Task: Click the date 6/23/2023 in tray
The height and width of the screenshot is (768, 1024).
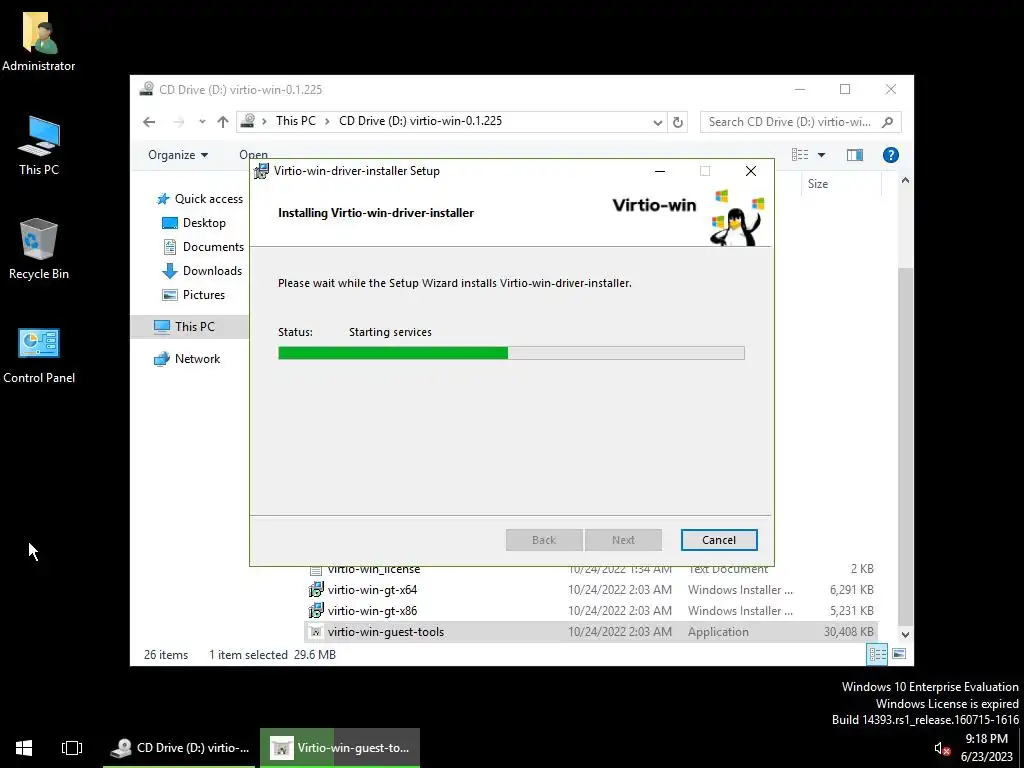Action: [x=986, y=757]
